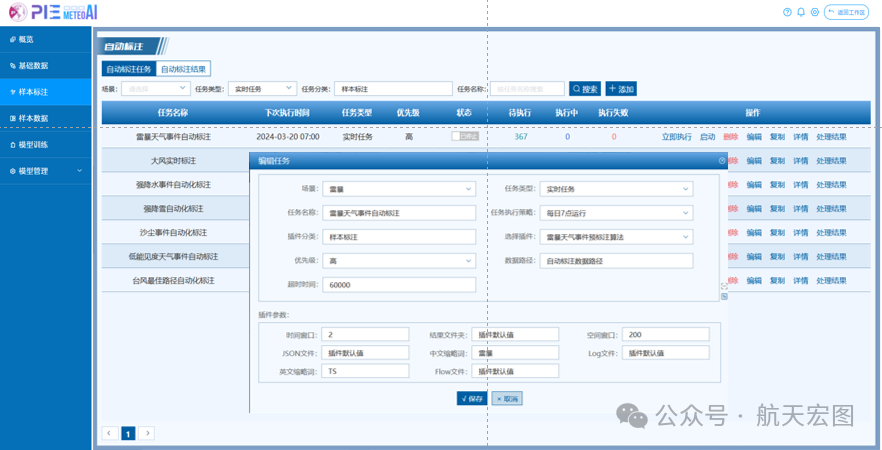Open the 场景 dropdown in edit dialog
Viewport: 882px width, 450px height.
point(400,189)
